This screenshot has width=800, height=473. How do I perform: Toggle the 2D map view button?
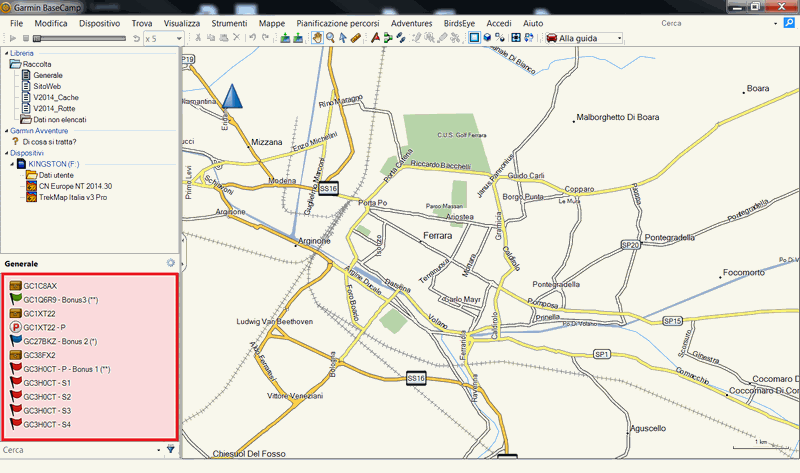[474, 38]
